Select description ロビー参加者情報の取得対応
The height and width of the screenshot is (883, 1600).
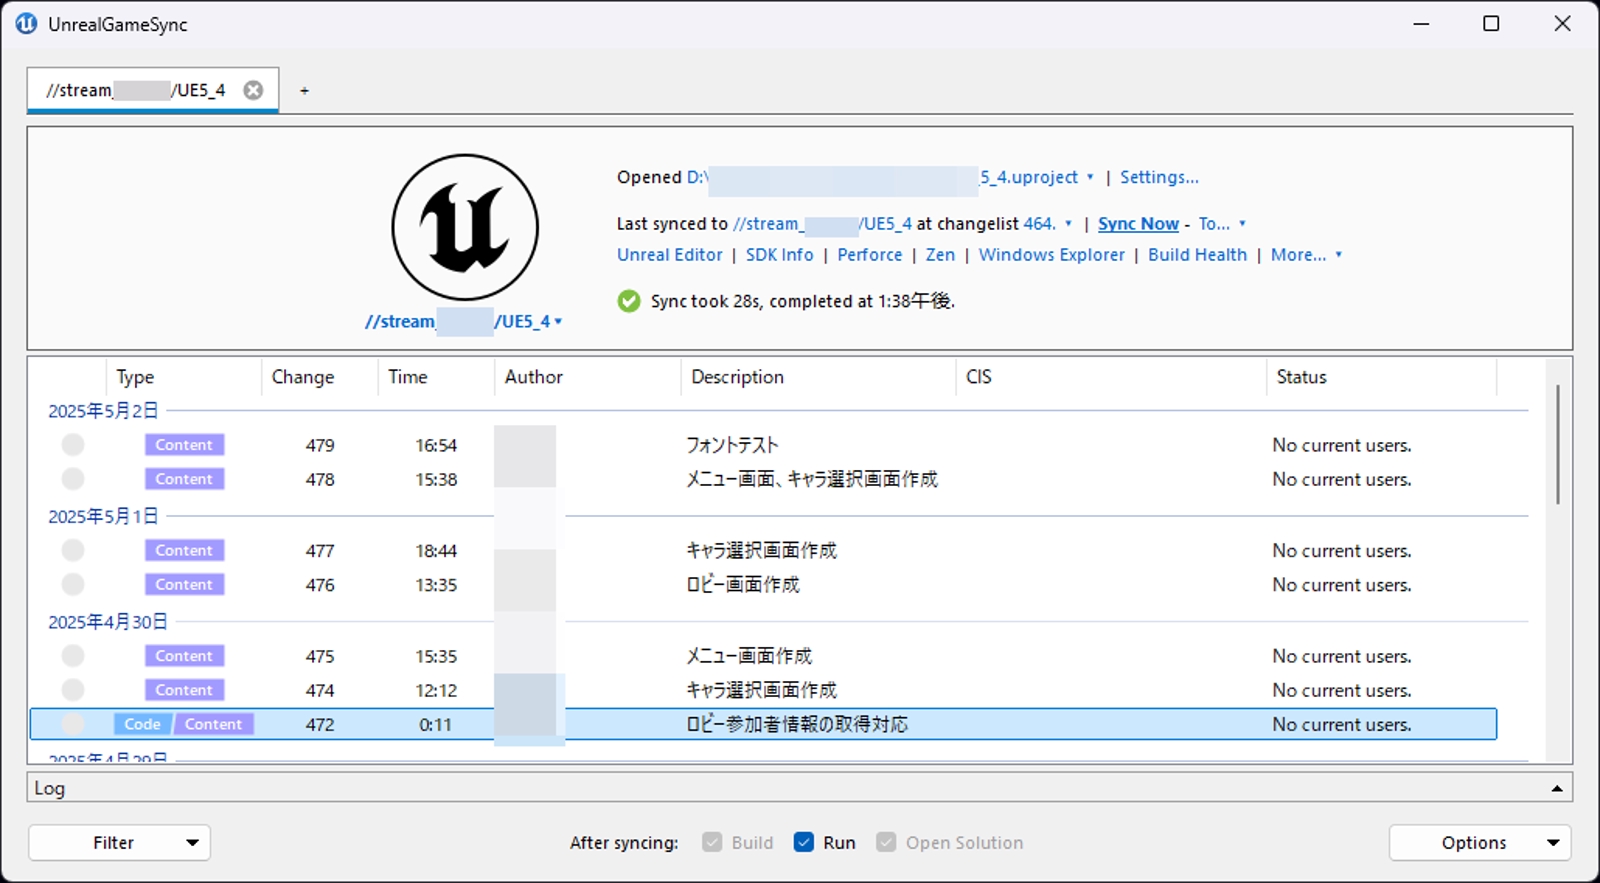797,724
